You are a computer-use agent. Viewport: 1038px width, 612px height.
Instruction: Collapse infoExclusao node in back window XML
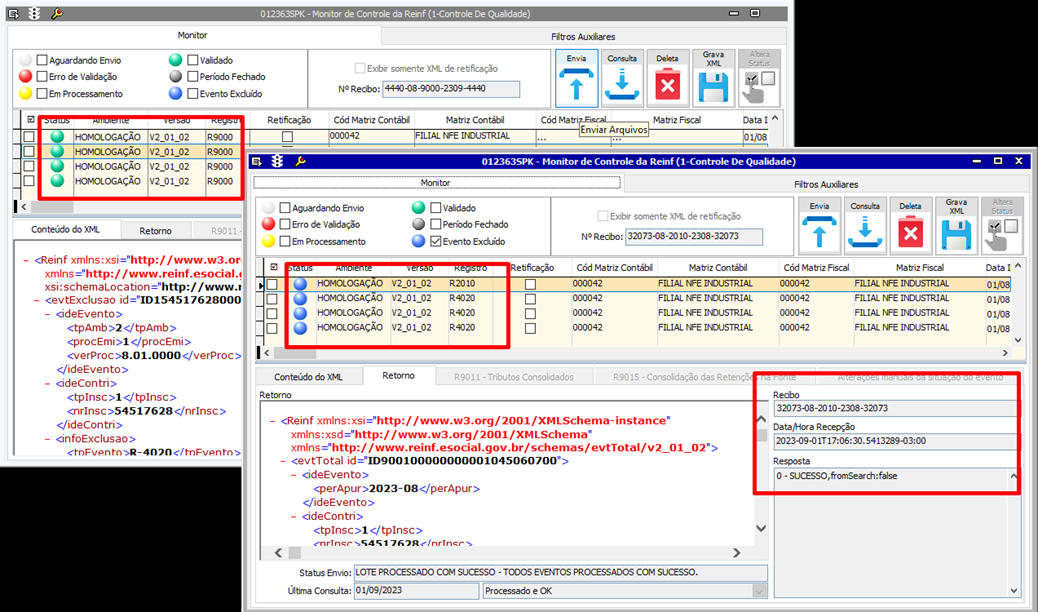pos(48,438)
